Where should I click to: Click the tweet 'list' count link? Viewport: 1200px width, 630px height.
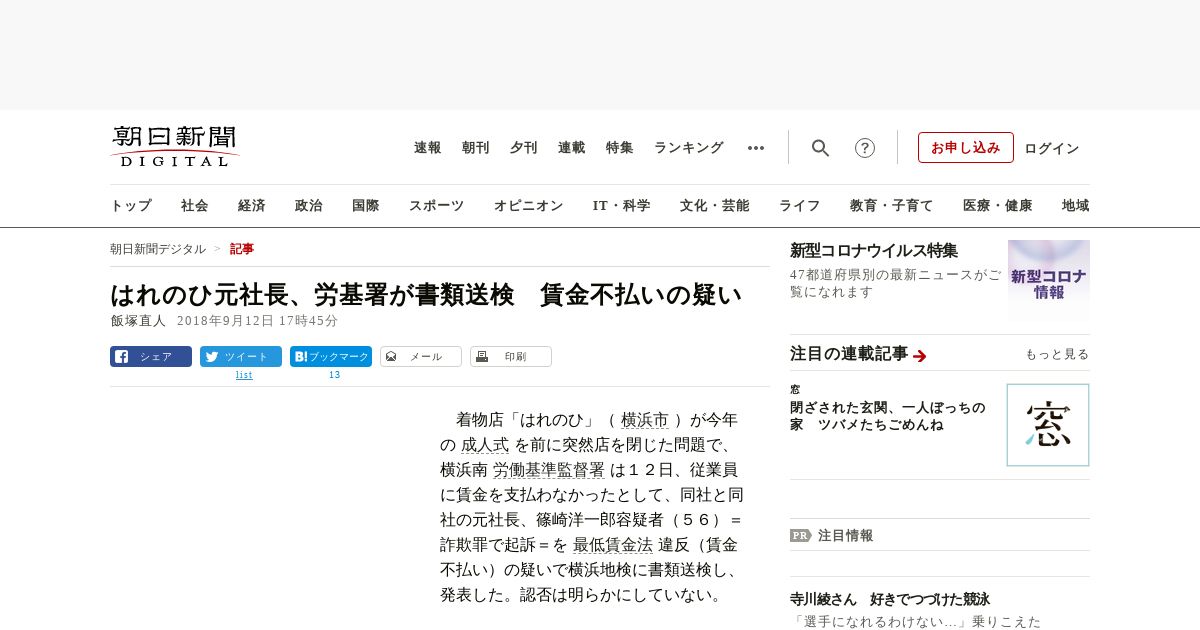[x=244, y=375]
